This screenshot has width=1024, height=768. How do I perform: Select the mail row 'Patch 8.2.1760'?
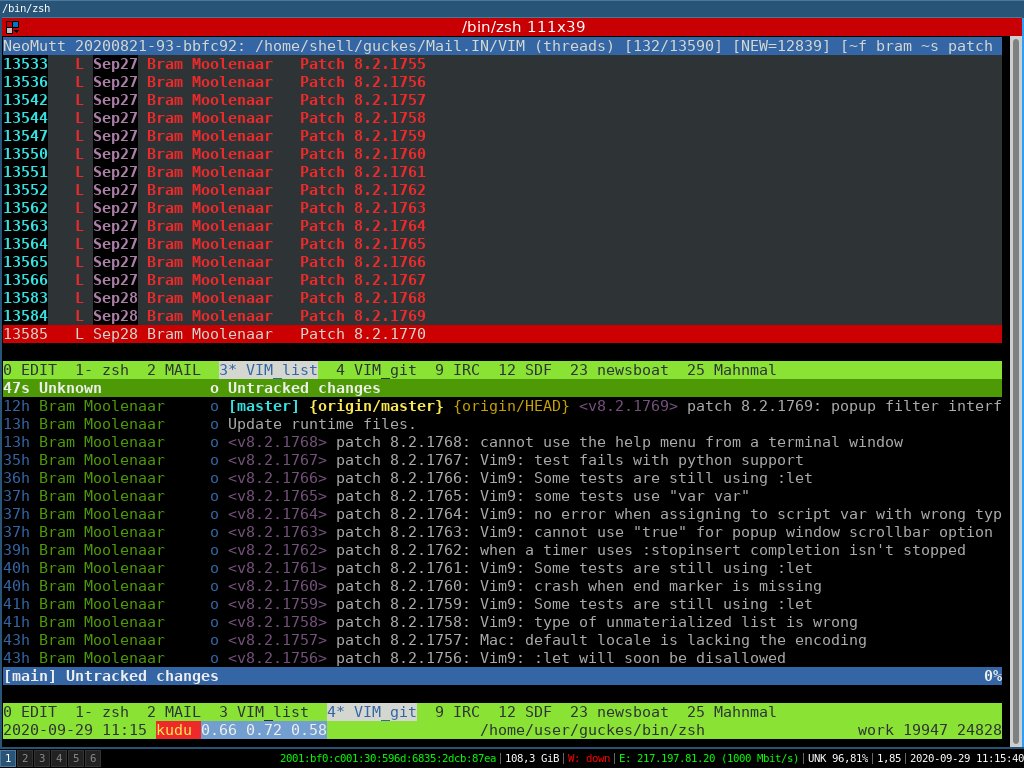coord(502,154)
